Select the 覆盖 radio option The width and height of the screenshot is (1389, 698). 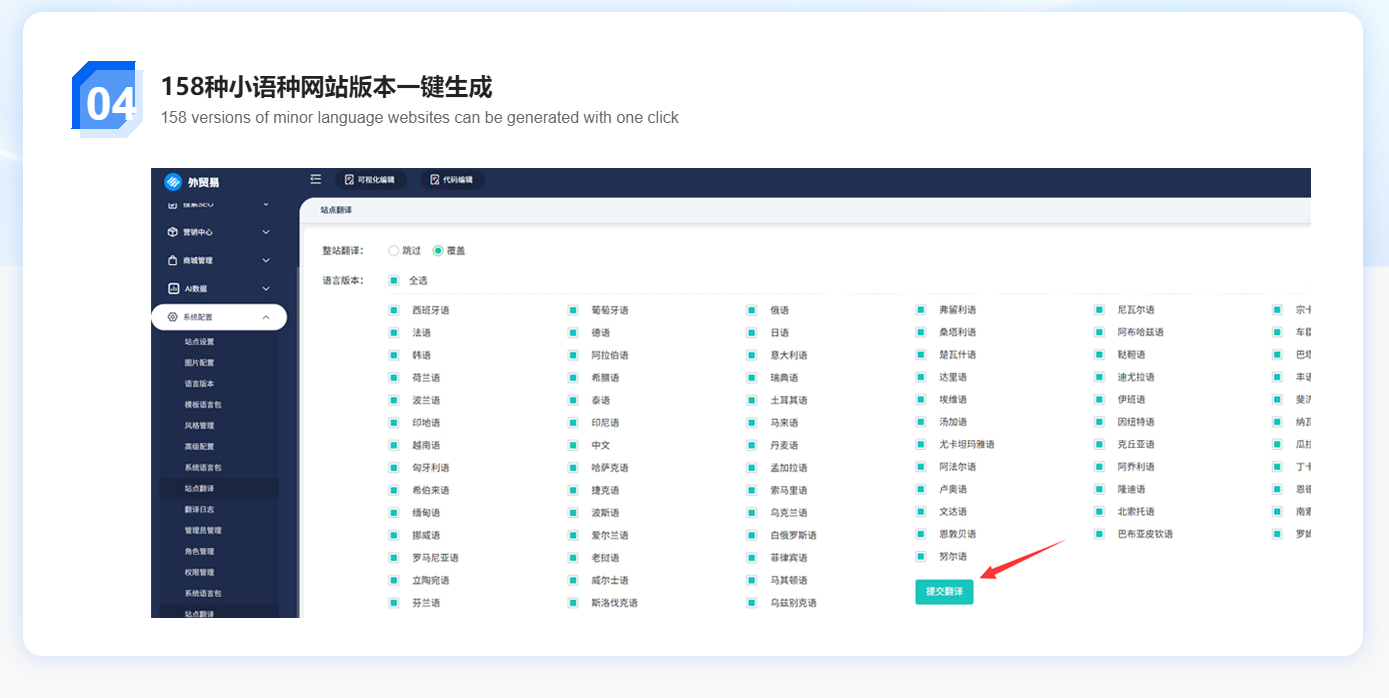438,251
